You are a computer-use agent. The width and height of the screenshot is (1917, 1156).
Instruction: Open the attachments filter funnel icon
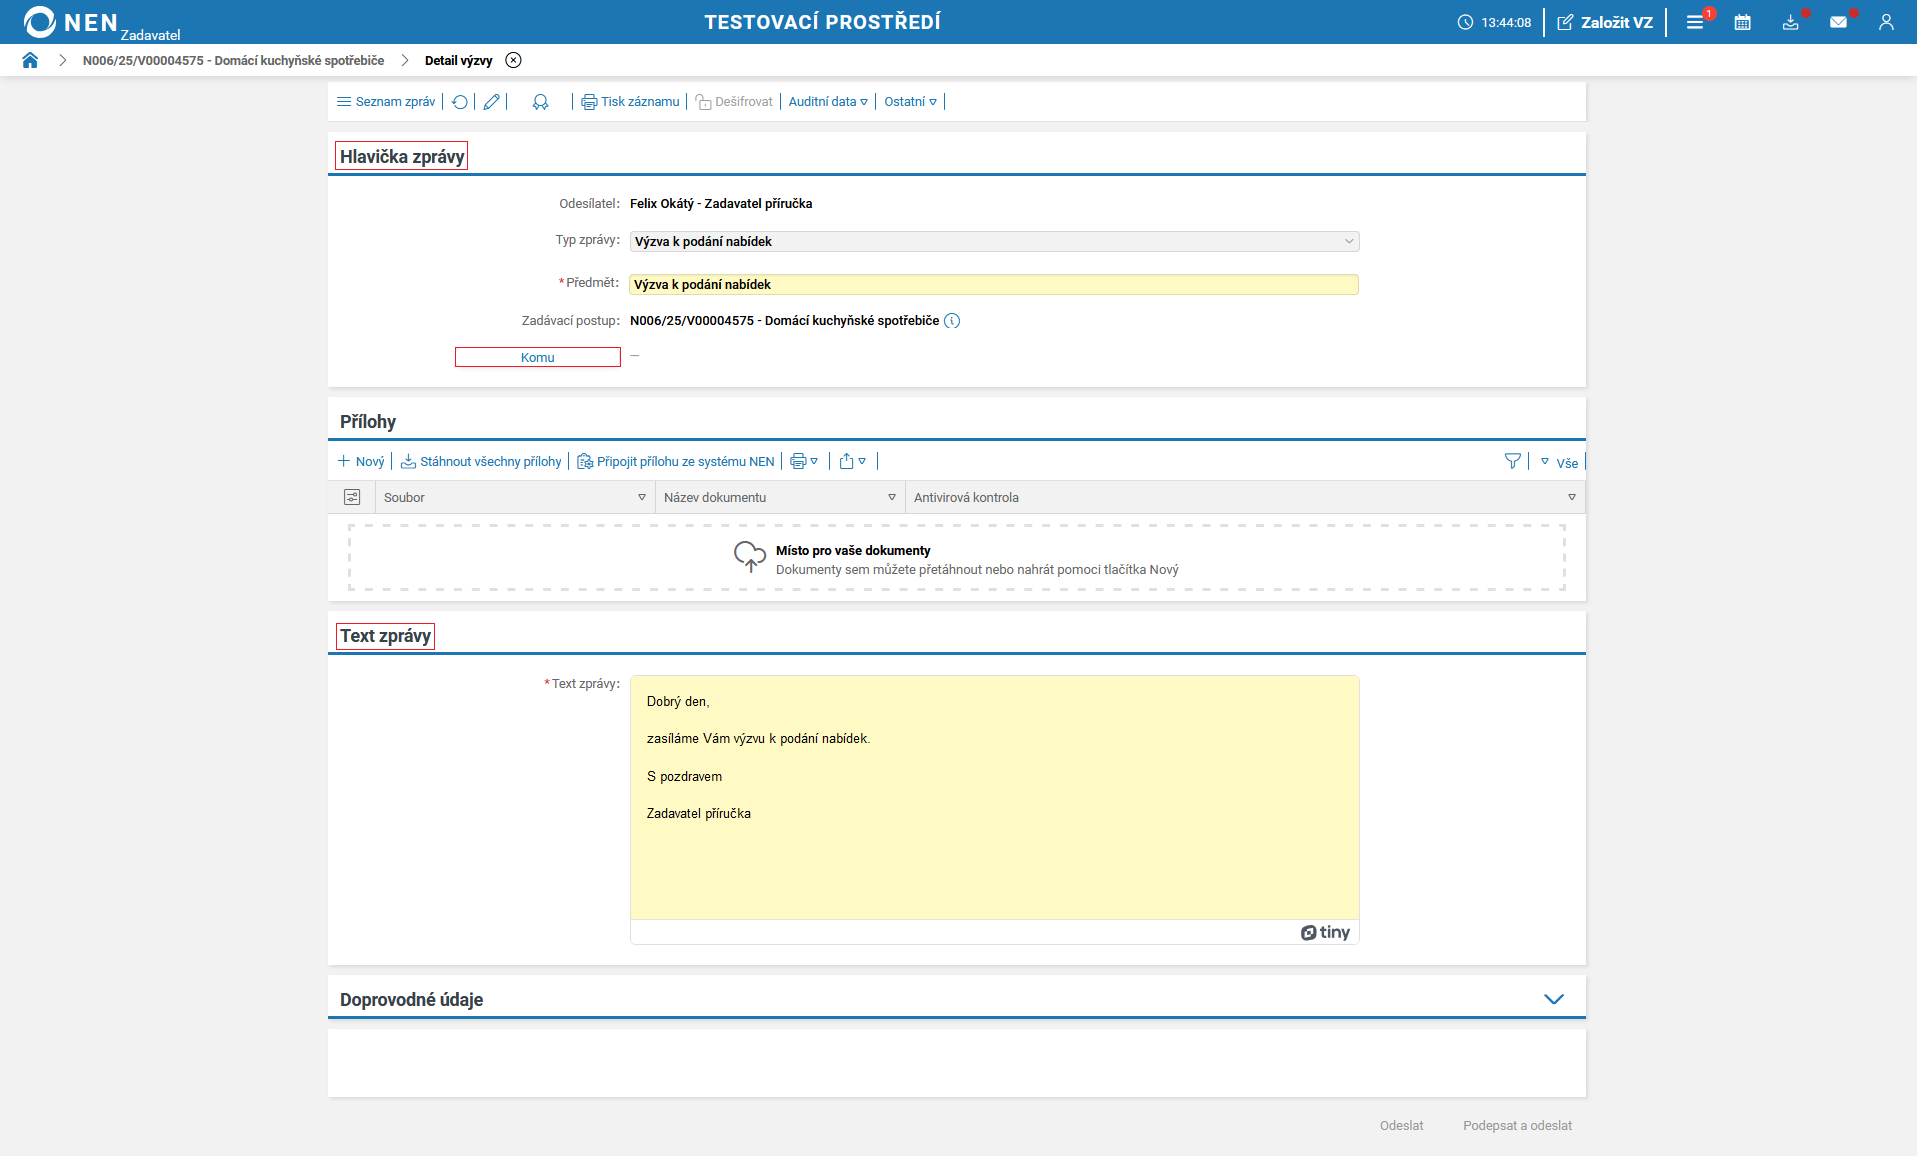[1512, 461]
